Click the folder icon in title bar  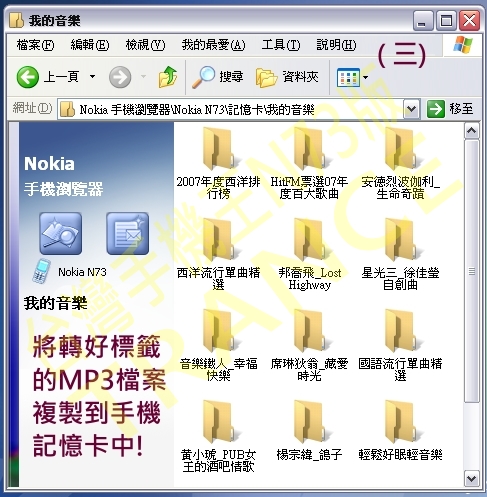[x=16, y=20]
